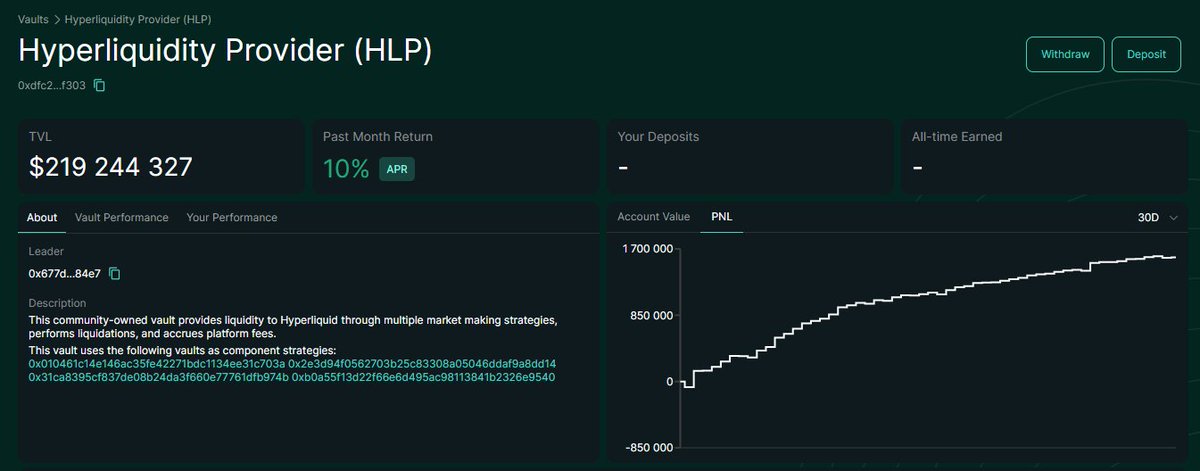The height and width of the screenshot is (471, 1200).
Task: Switch chart to Account Value tab
Action: pyautogui.click(x=654, y=217)
